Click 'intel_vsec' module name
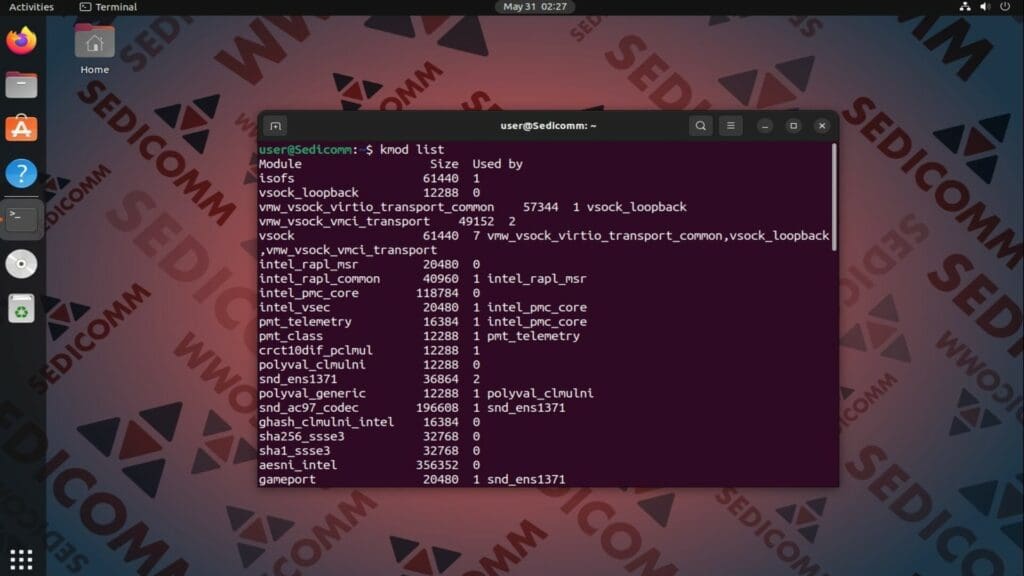 click(x=294, y=308)
